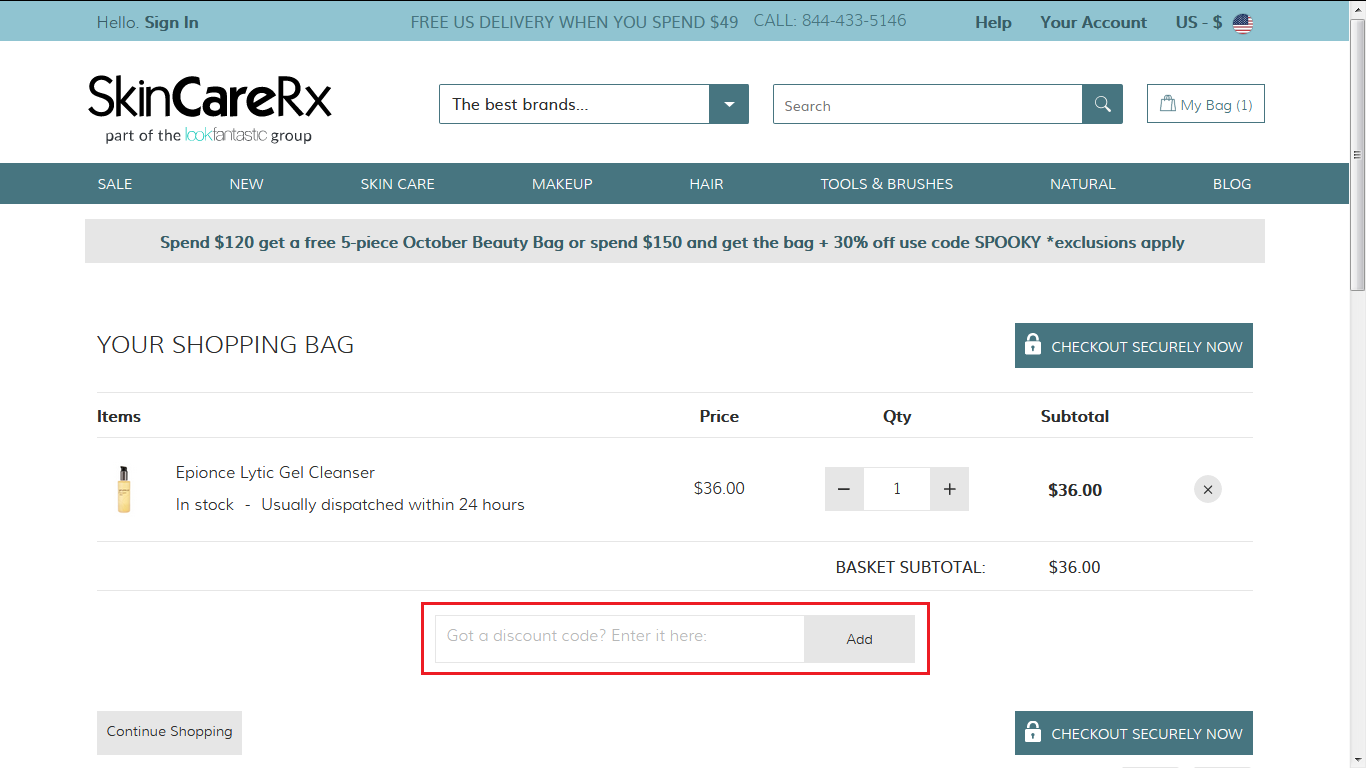Open Epionce Lytic Gel Cleanser product link
This screenshot has height=768, width=1366.
275,472
